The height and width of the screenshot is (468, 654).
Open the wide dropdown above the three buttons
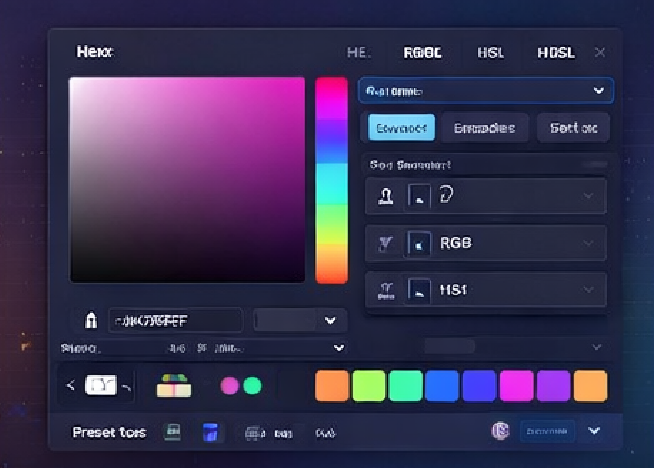[x=486, y=91]
